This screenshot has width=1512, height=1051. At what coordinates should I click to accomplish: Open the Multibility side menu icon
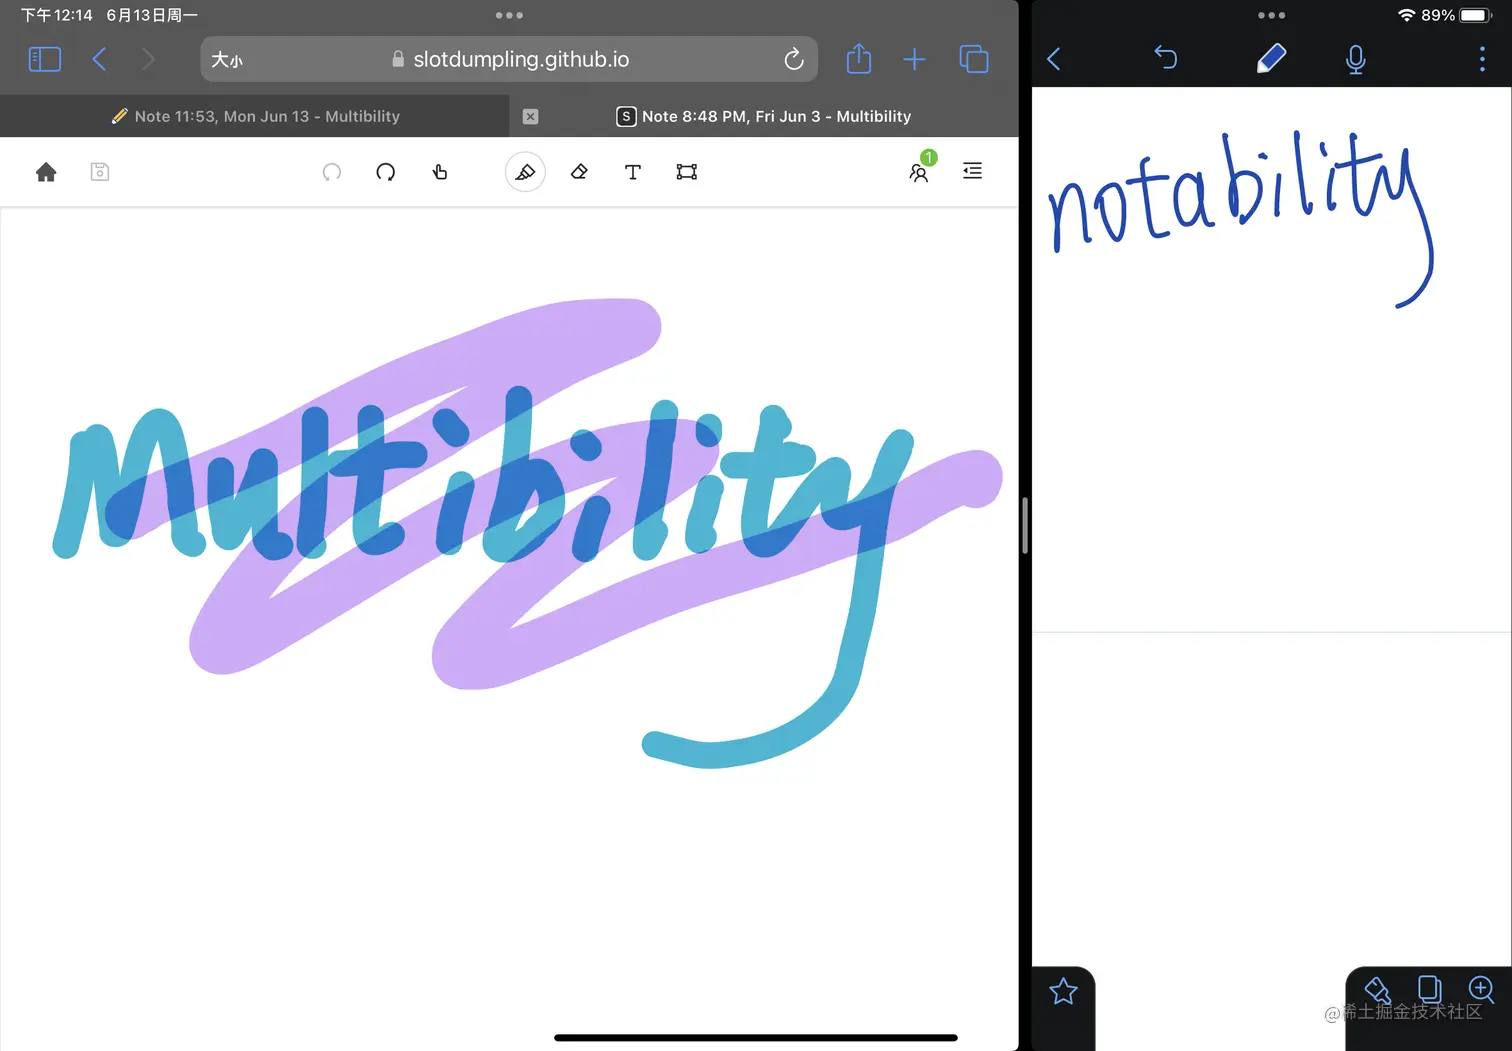point(972,171)
